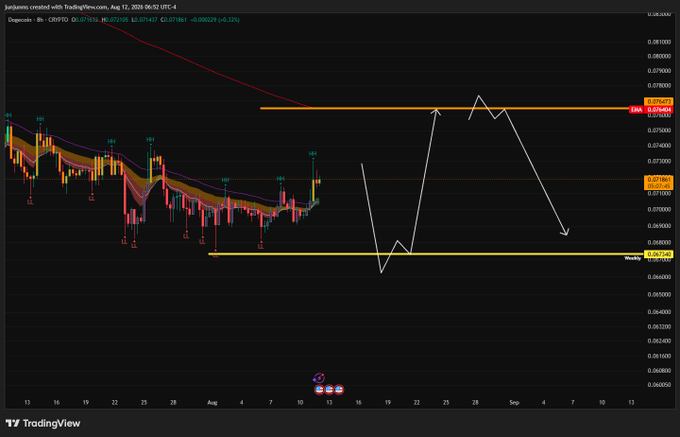Click the Dogecoin symbol name in legend
680x437 pixels.
[x=20, y=20]
